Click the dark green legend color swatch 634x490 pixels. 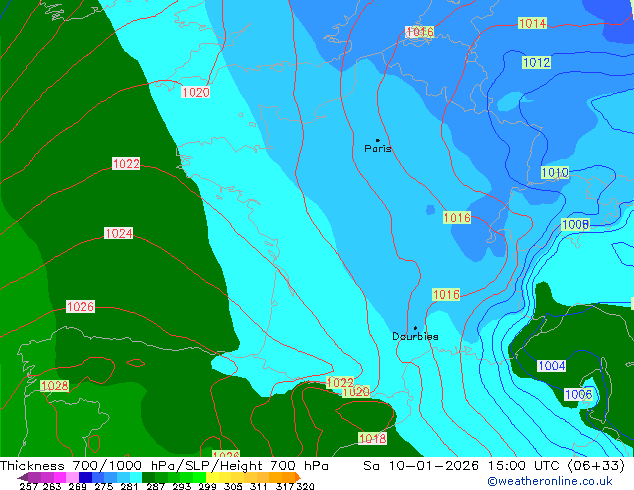148,477
